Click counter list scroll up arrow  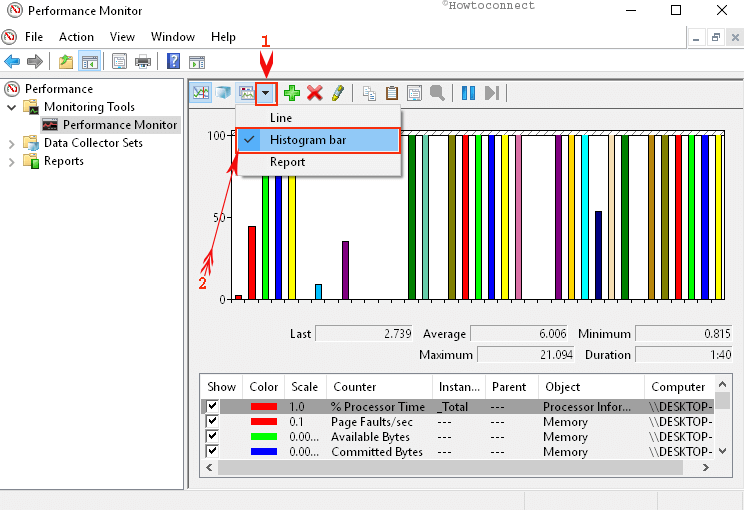point(723,384)
